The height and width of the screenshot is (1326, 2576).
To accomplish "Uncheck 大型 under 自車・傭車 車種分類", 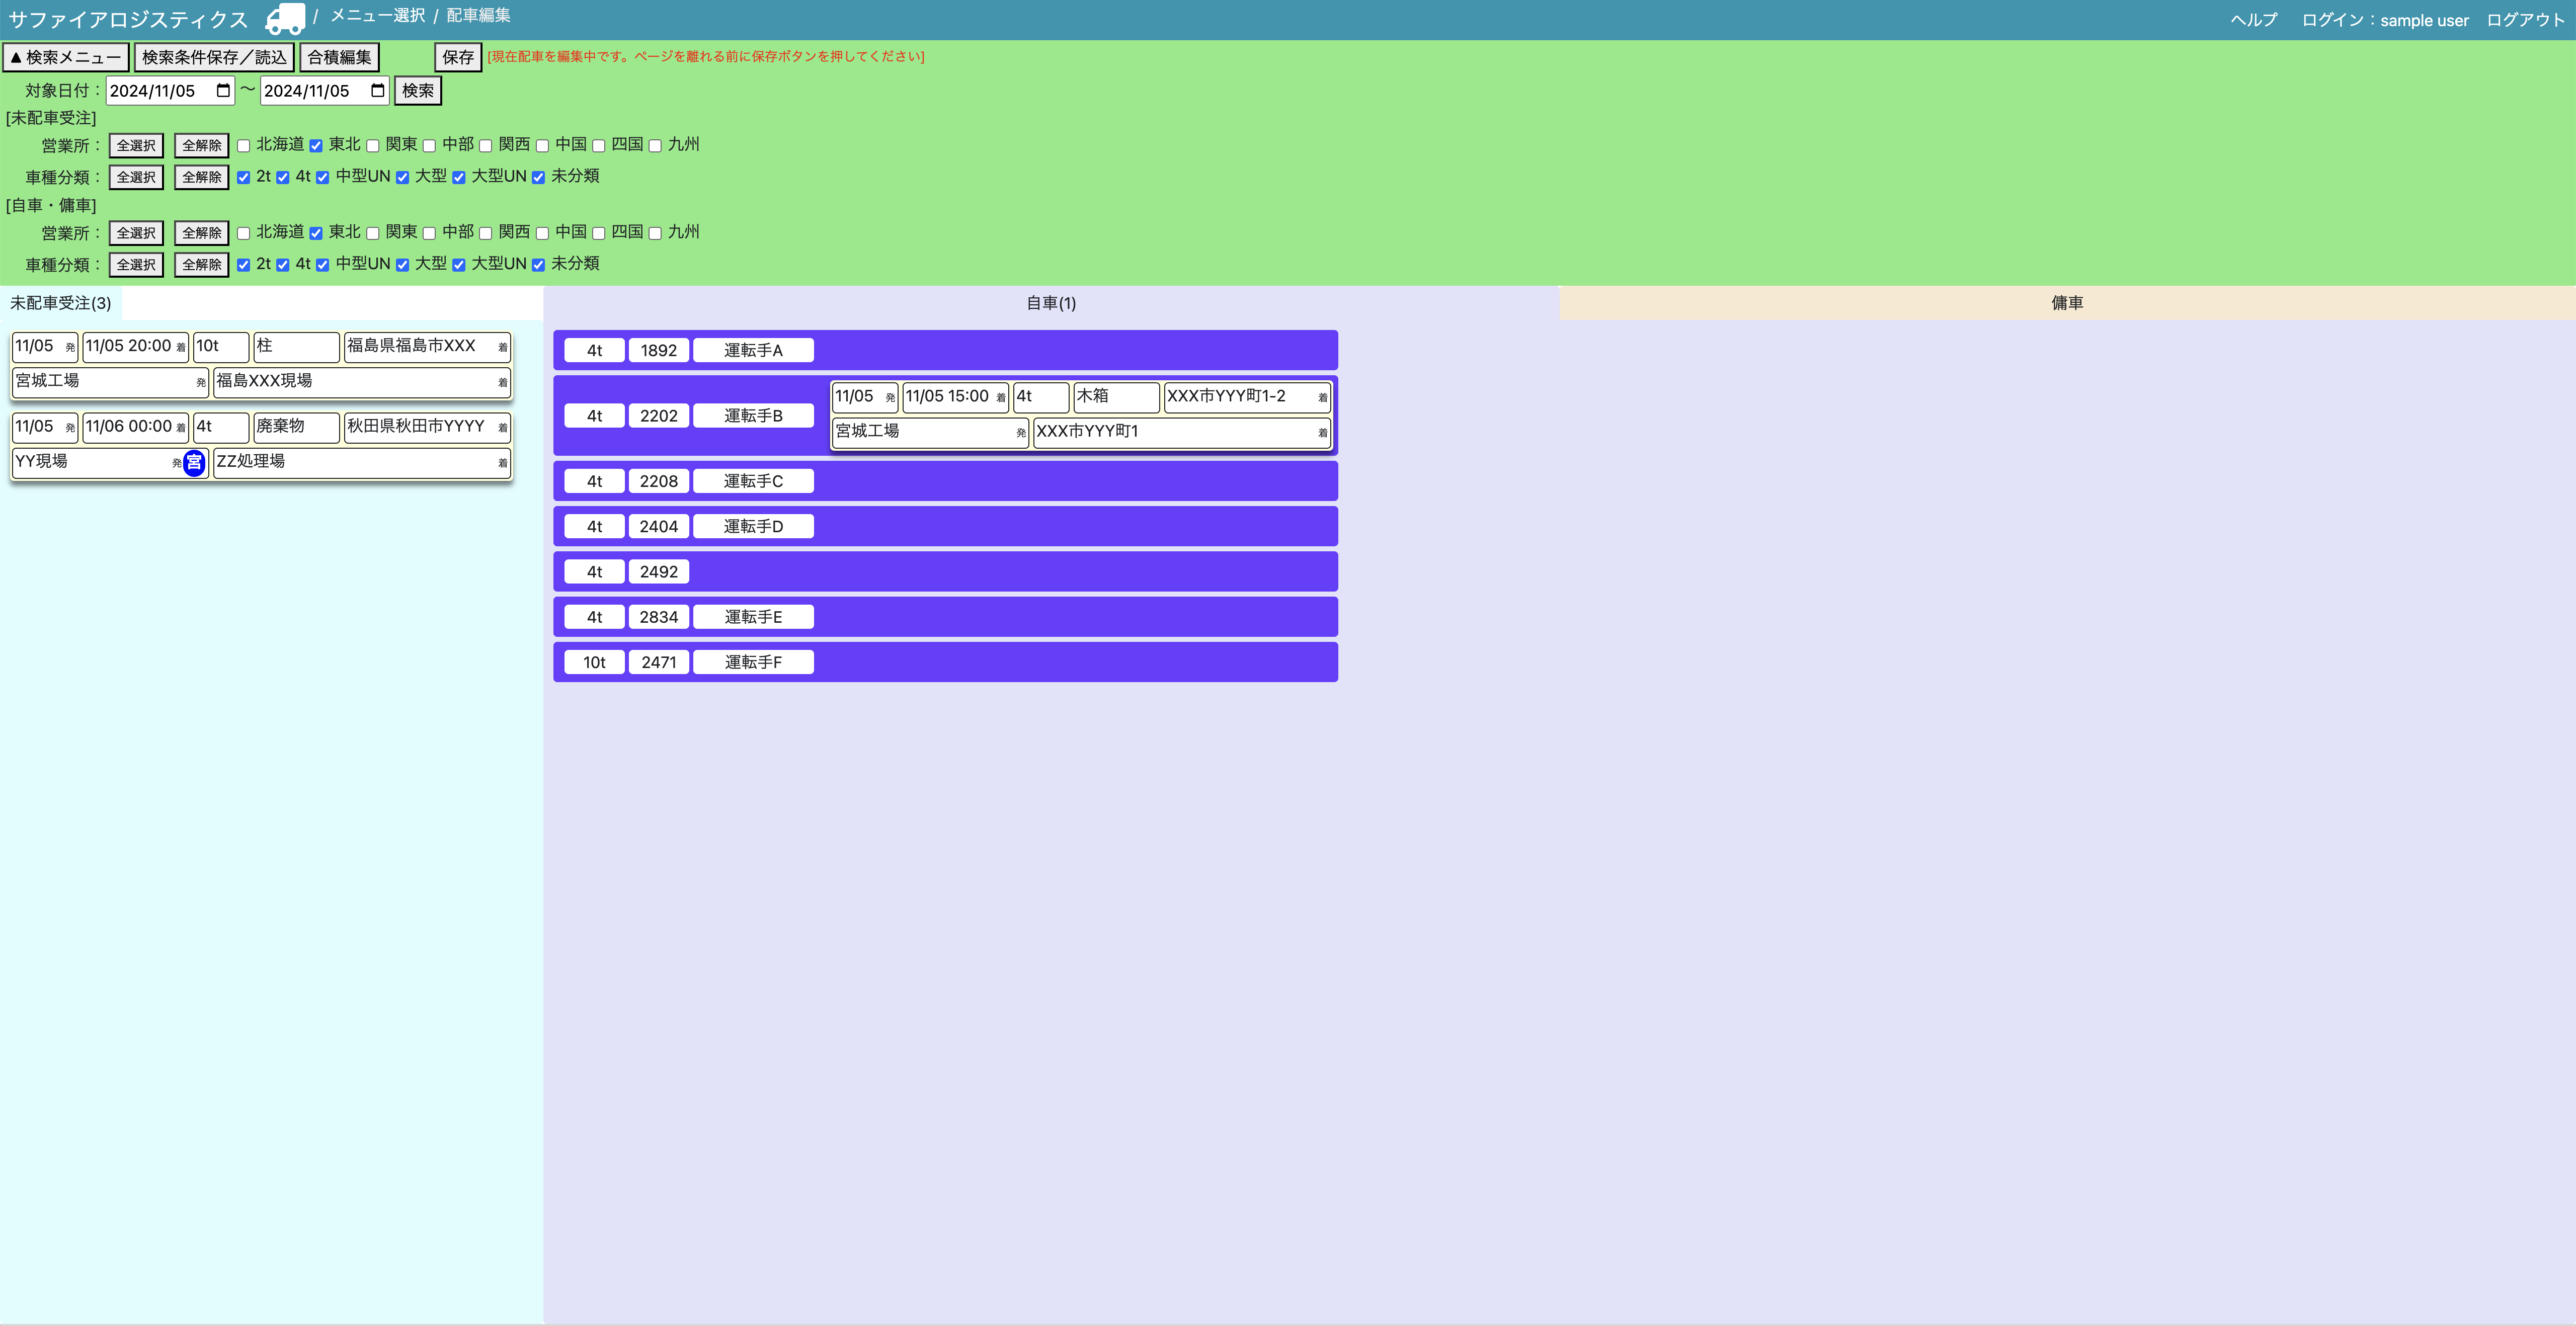I will (402, 265).
